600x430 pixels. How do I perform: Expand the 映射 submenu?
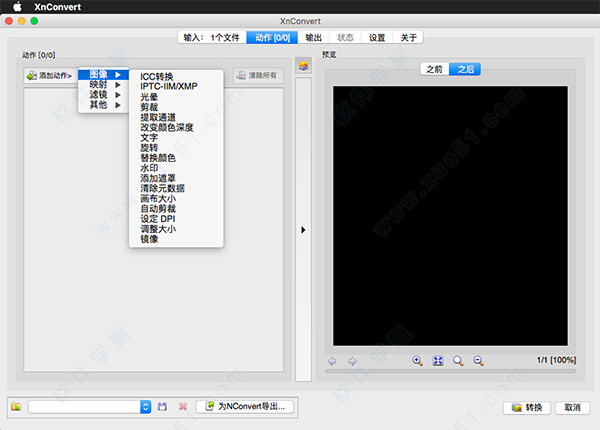pyautogui.click(x=104, y=85)
